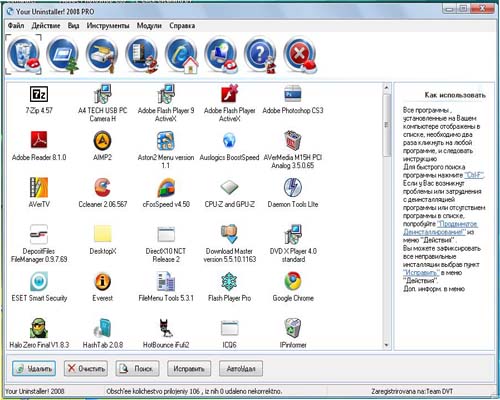Select the AIMP2 program icon

(102, 140)
